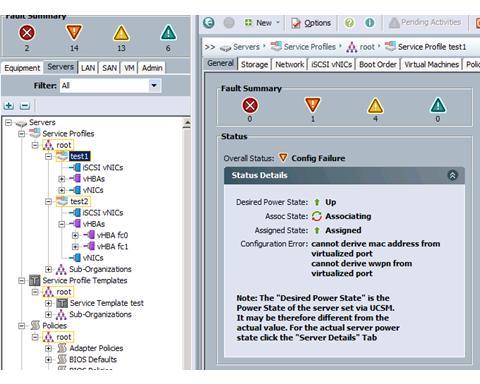Click the green back navigation arrow icon
The image size is (480, 384).
209,23
